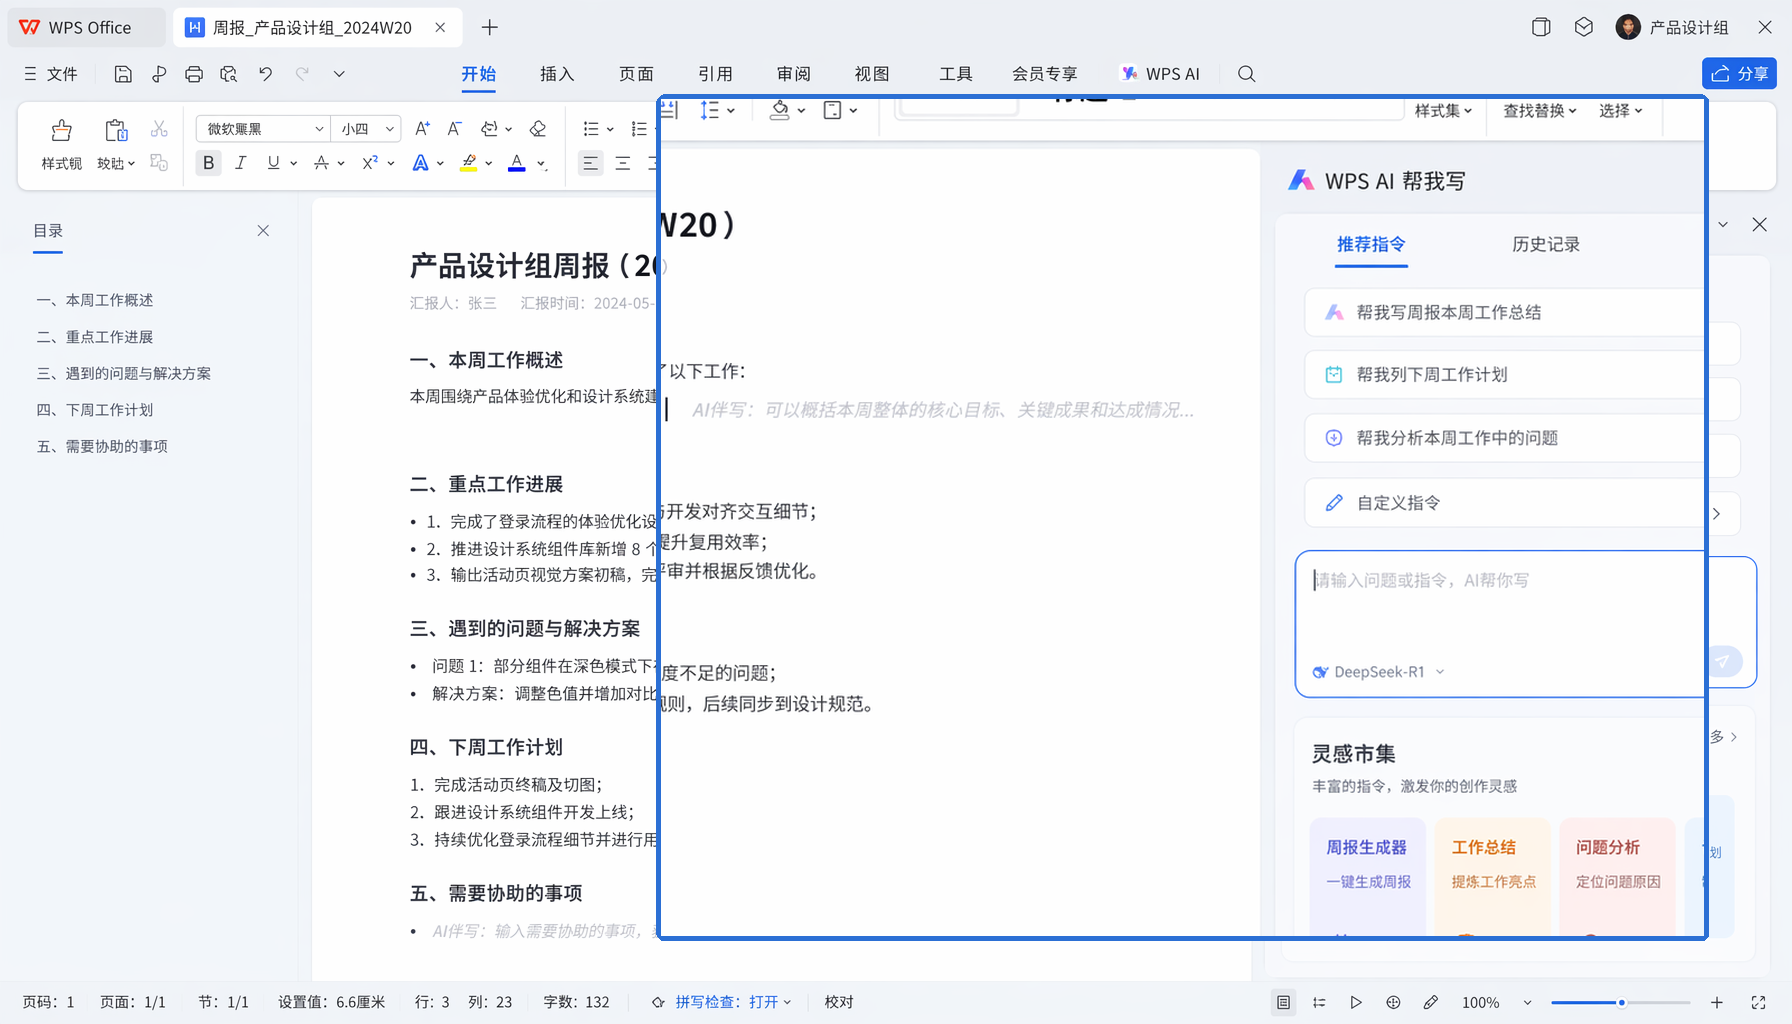Image resolution: width=1792 pixels, height=1024 pixels.
Task: Switch to the 视图 tab
Action: pyautogui.click(x=872, y=74)
